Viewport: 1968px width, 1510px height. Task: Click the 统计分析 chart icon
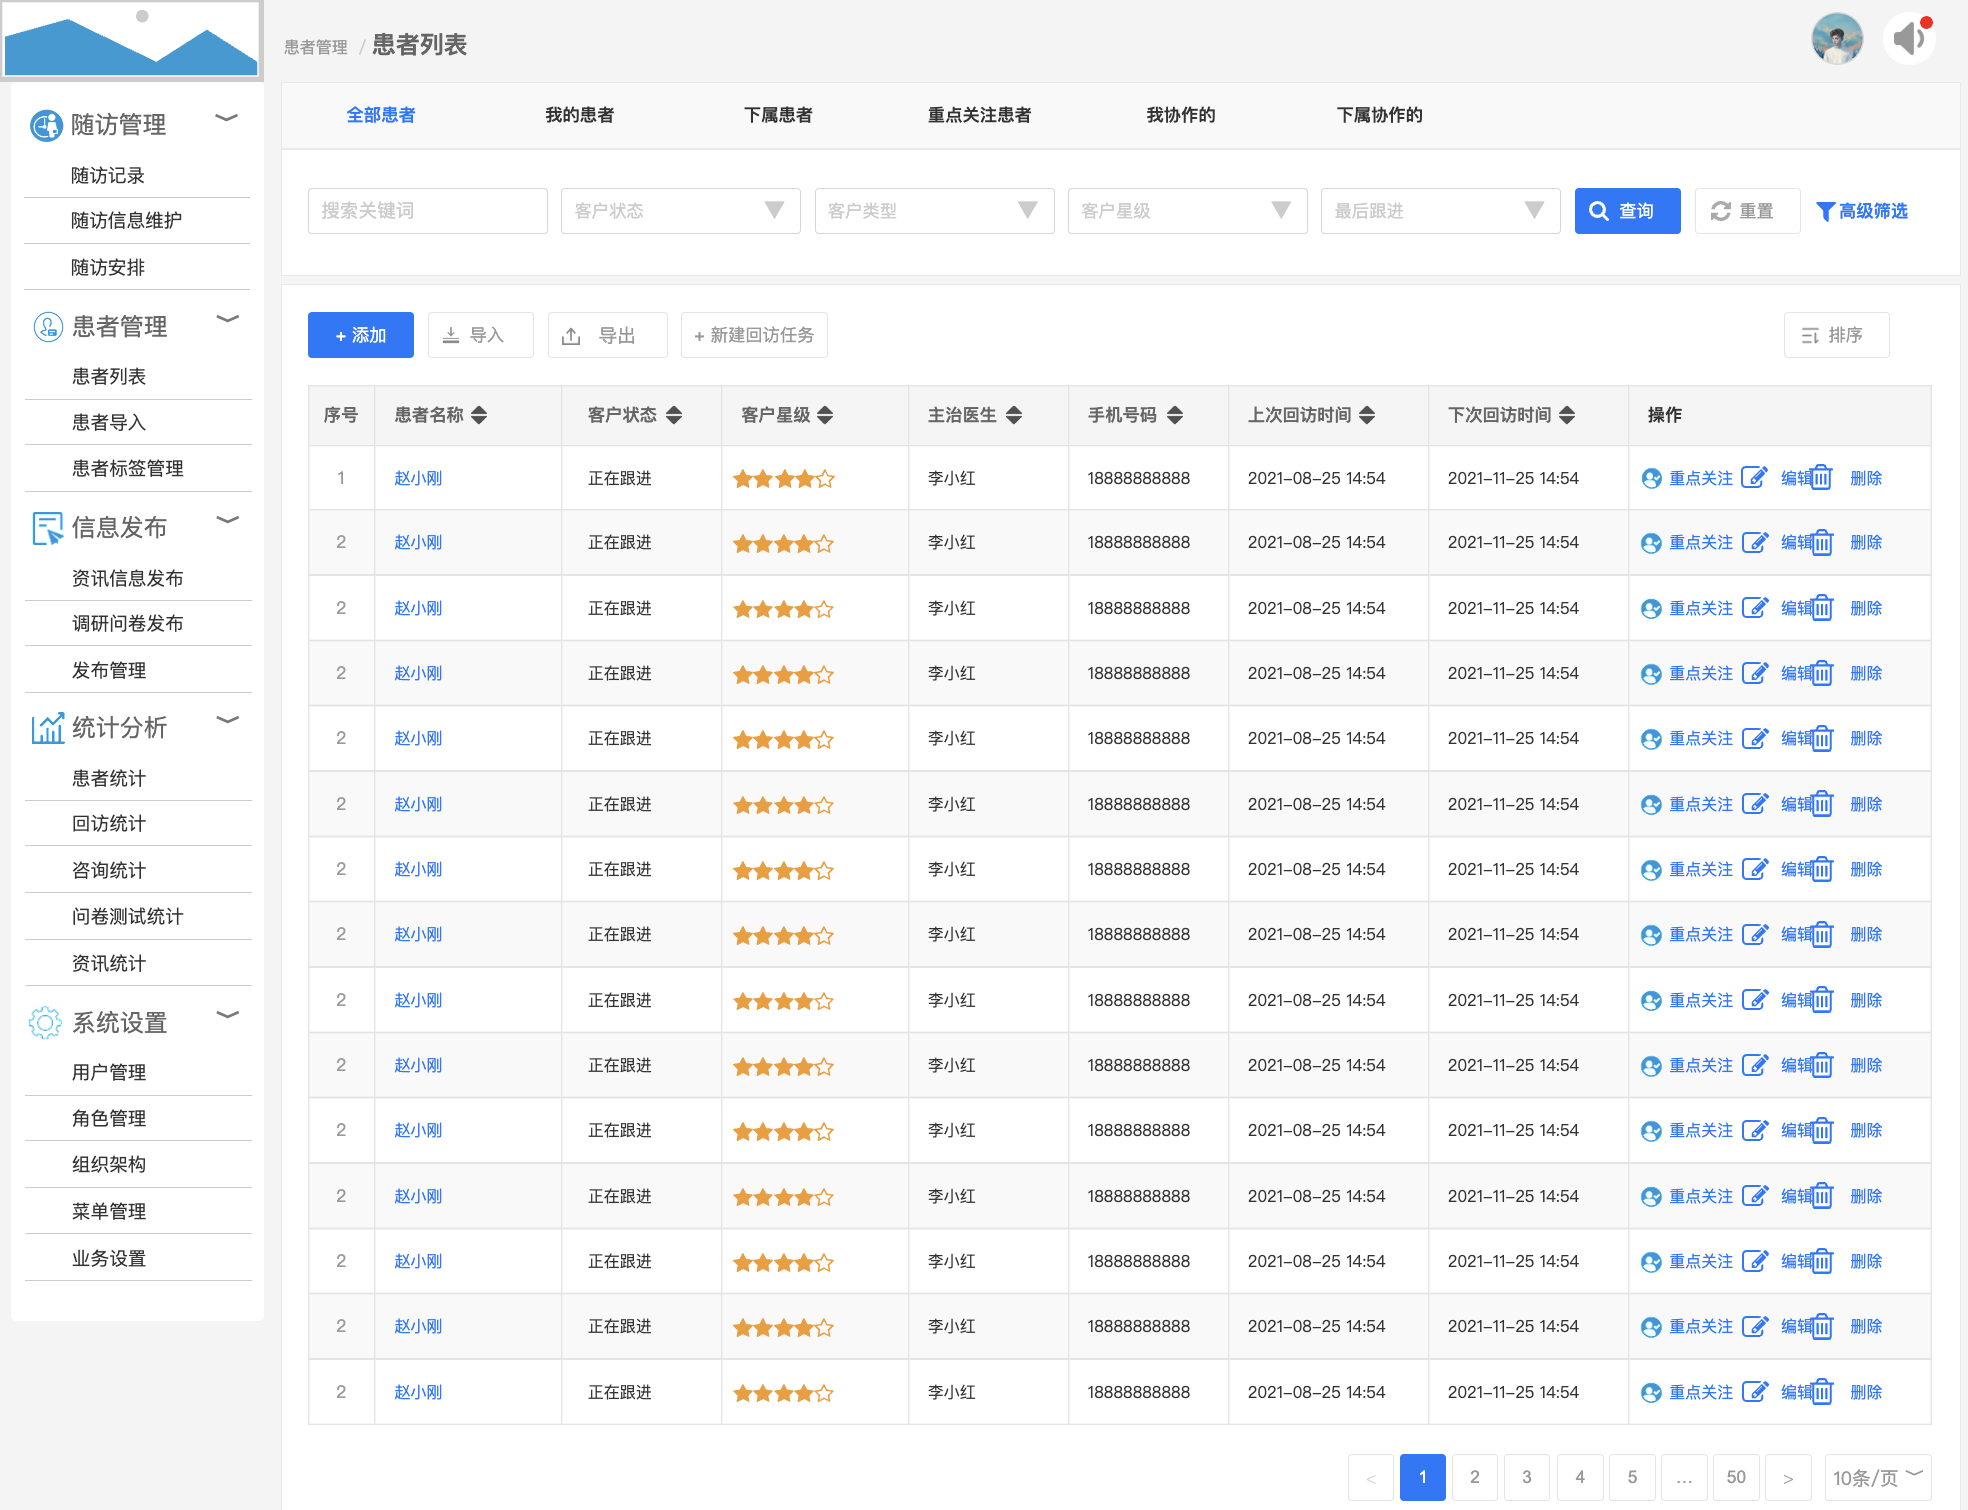click(x=47, y=728)
